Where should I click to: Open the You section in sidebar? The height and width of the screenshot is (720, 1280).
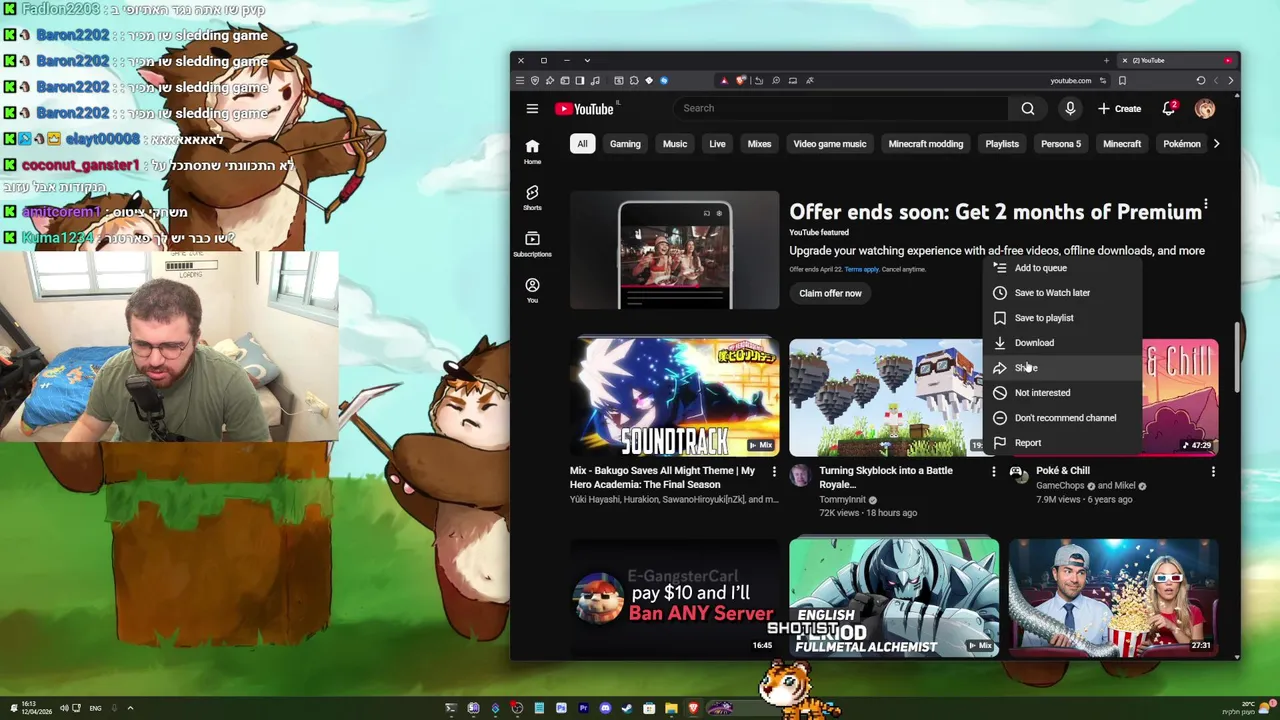click(532, 290)
